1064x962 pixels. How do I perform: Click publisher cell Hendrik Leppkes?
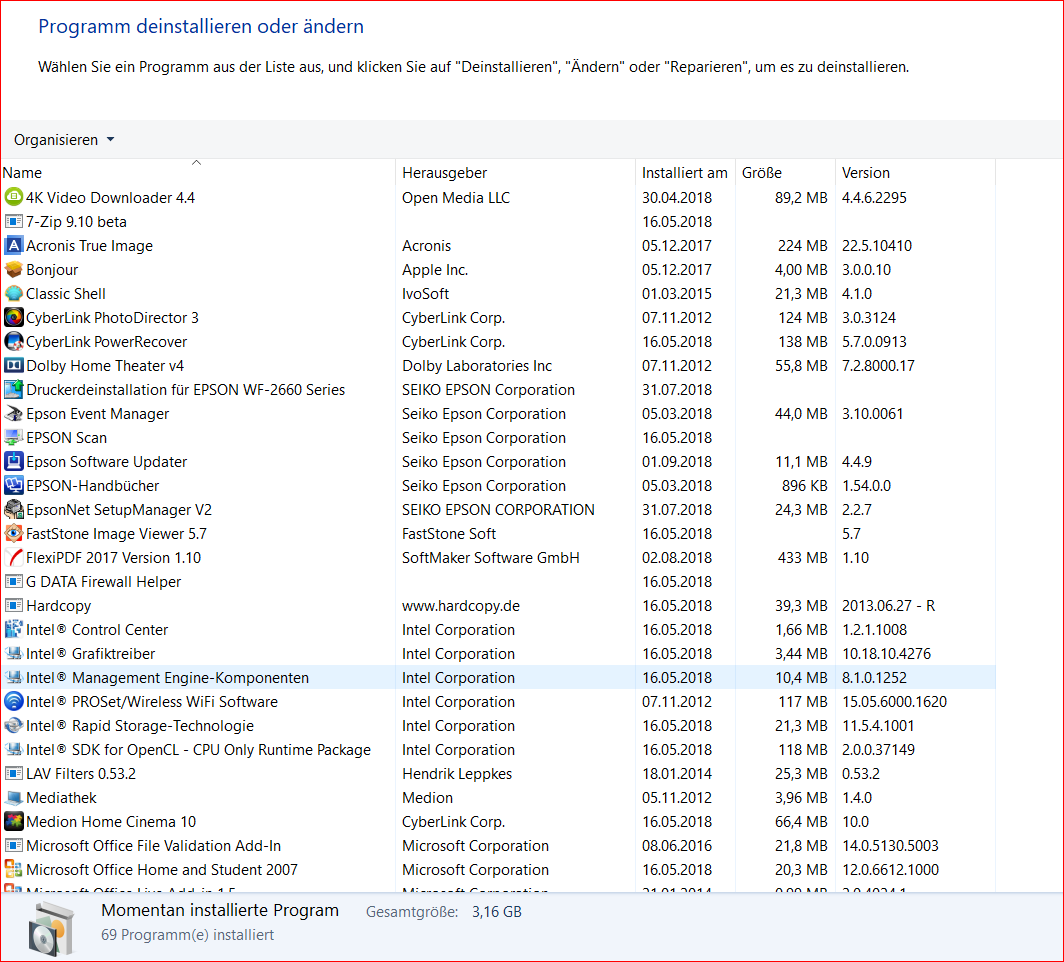click(457, 774)
